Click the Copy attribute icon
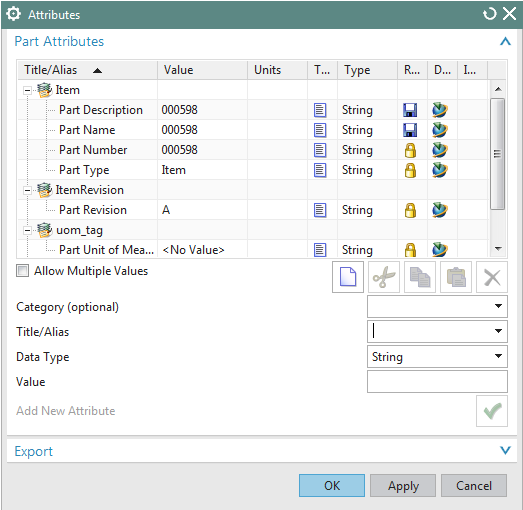The width and height of the screenshot is (523, 510). (x=420, y=277)
